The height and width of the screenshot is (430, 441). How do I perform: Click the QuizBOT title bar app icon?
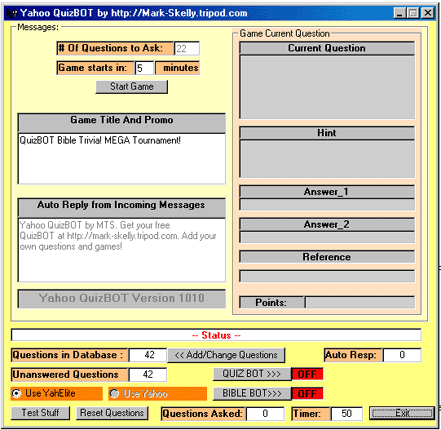12,13
